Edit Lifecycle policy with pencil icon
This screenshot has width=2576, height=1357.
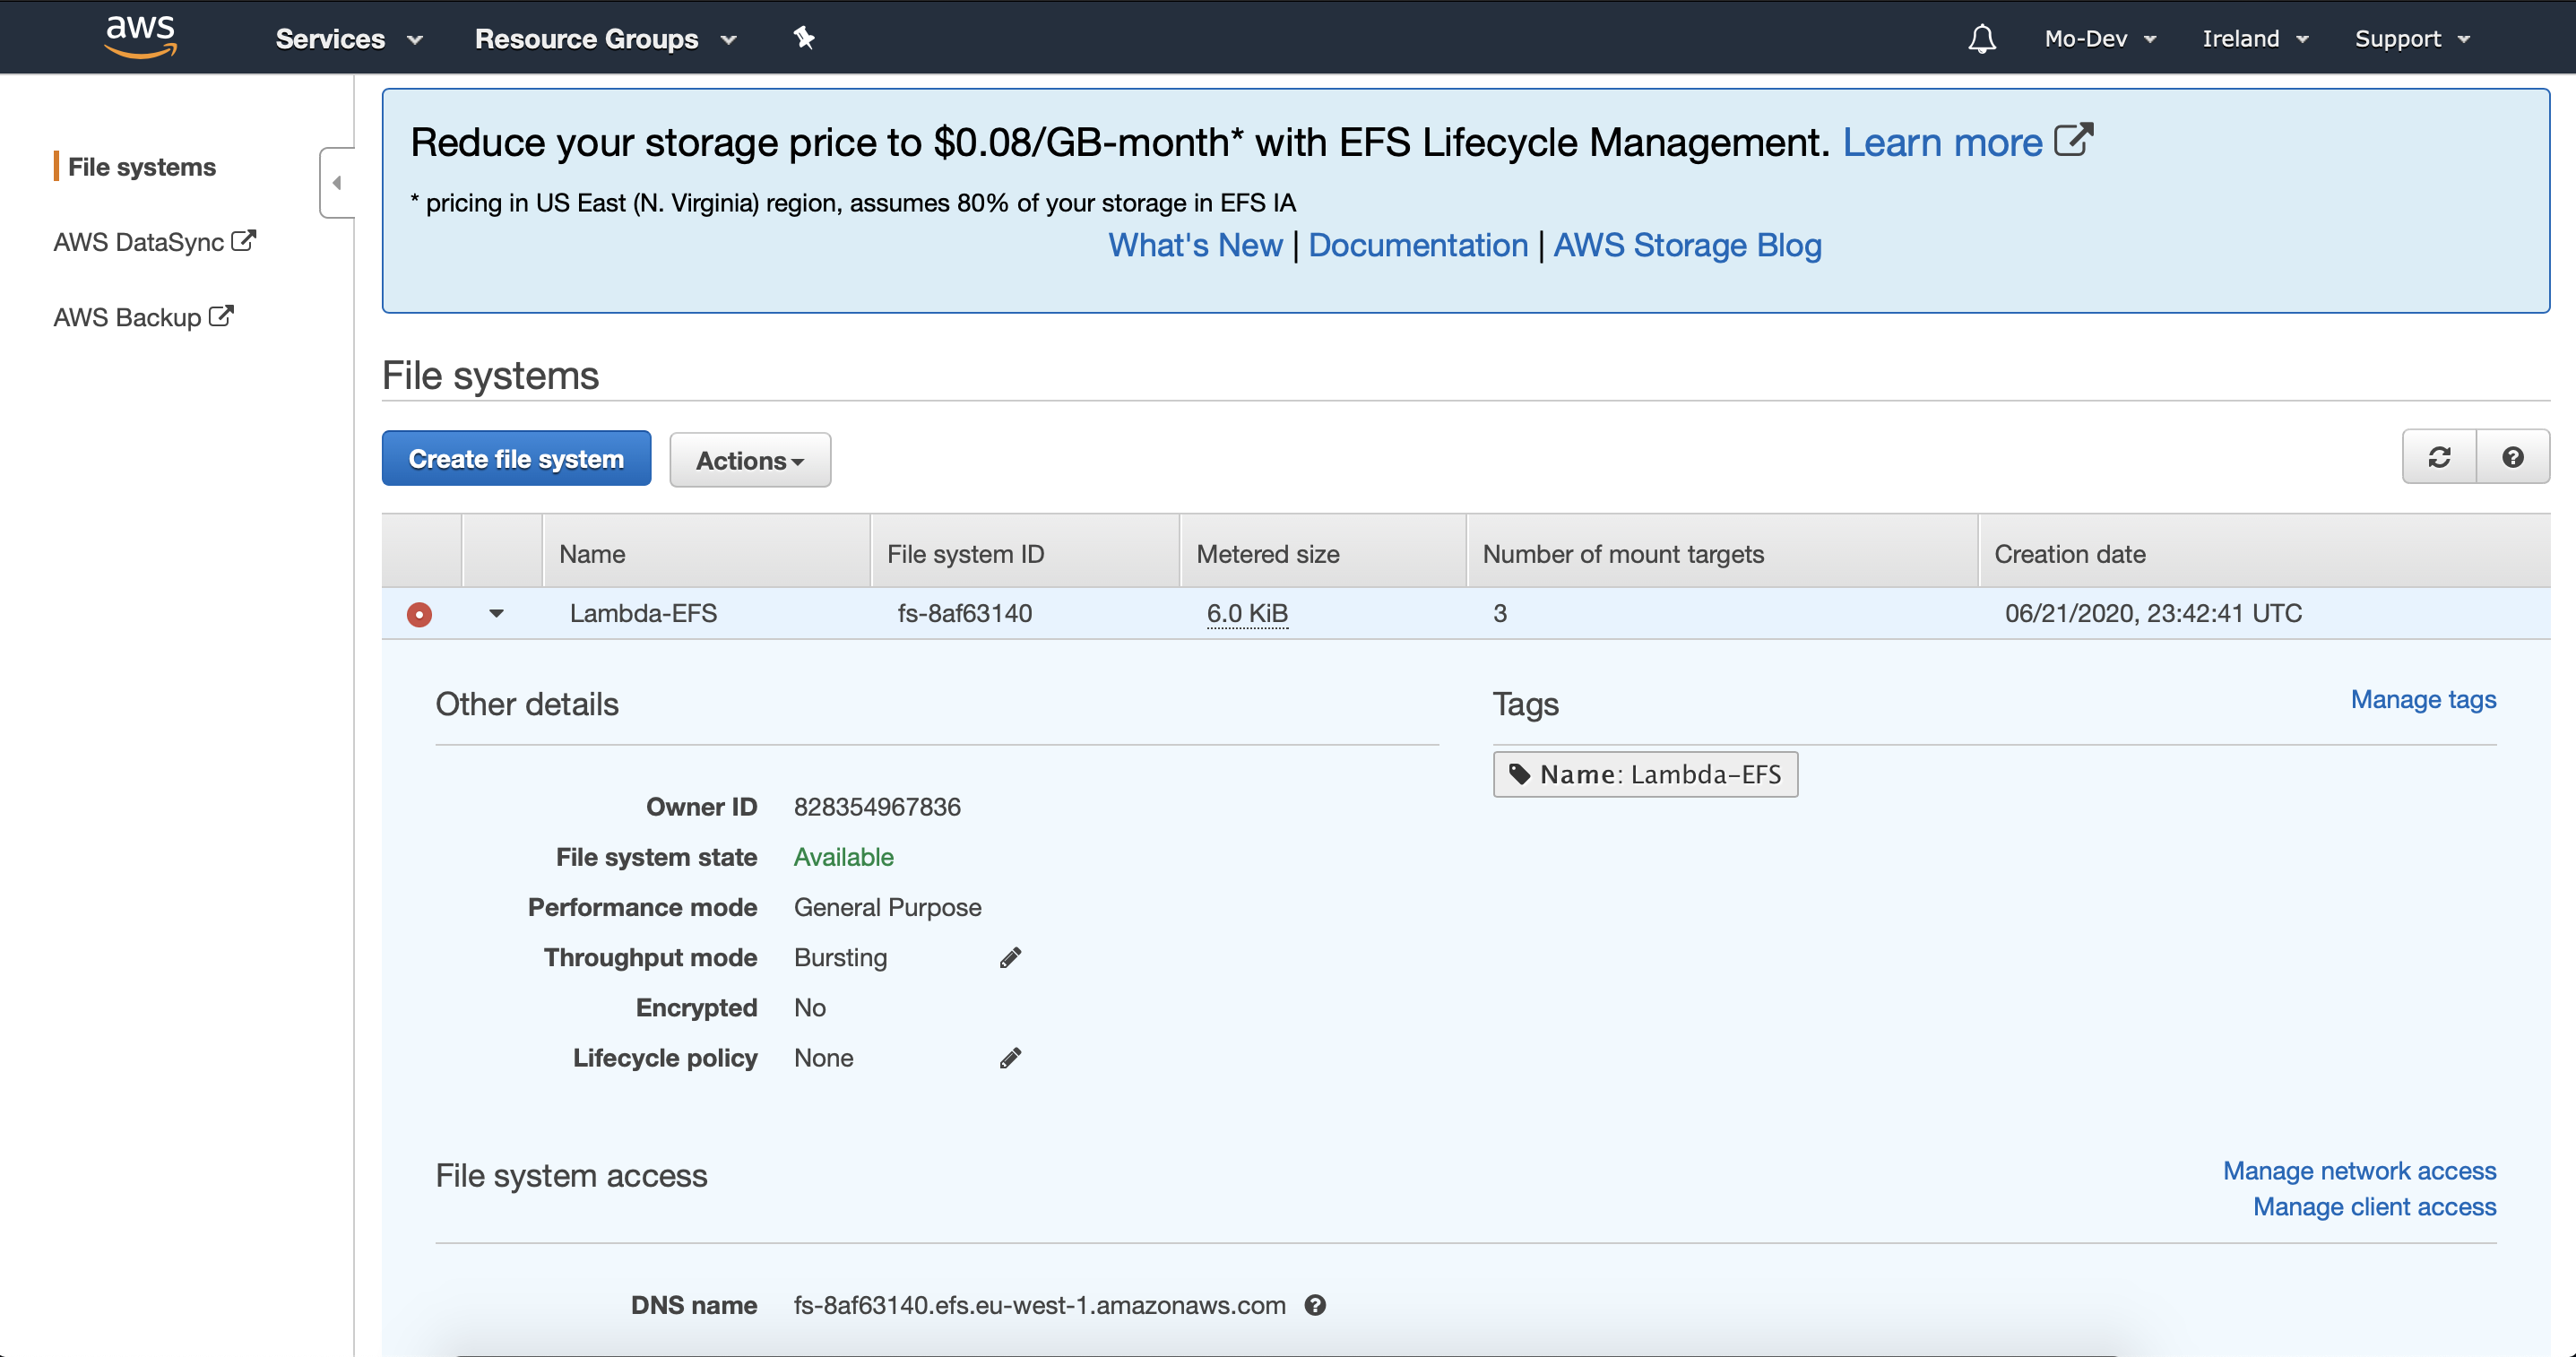1010,1058
